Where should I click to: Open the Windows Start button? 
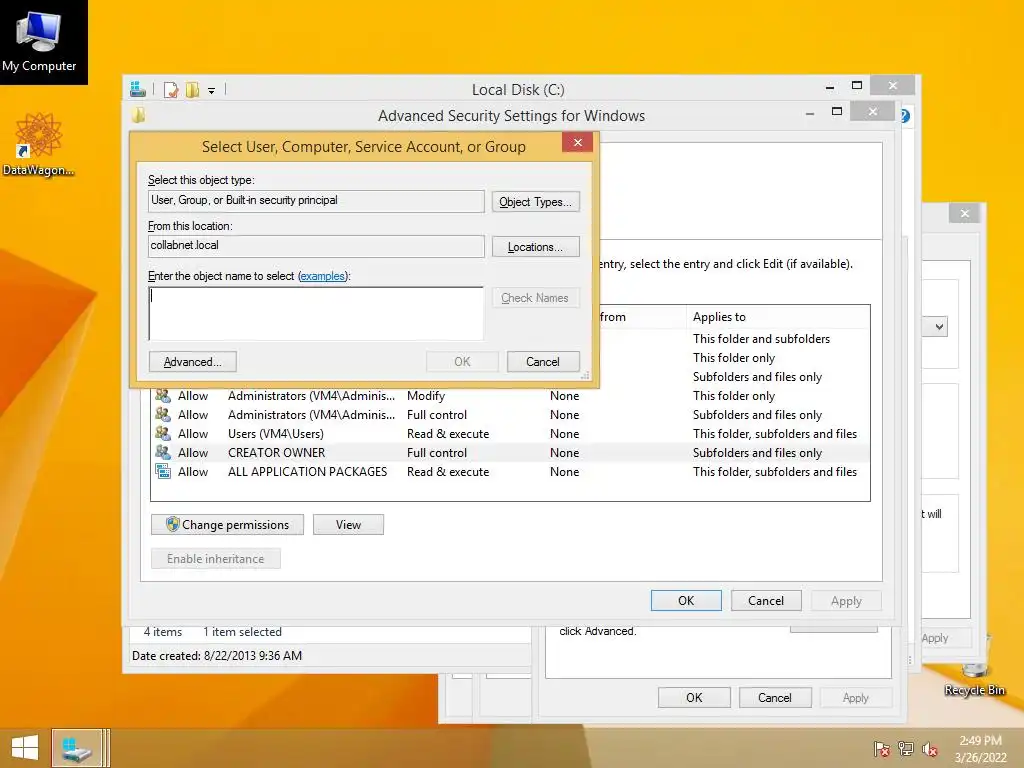pyautogui.click(x=25, y=747)
